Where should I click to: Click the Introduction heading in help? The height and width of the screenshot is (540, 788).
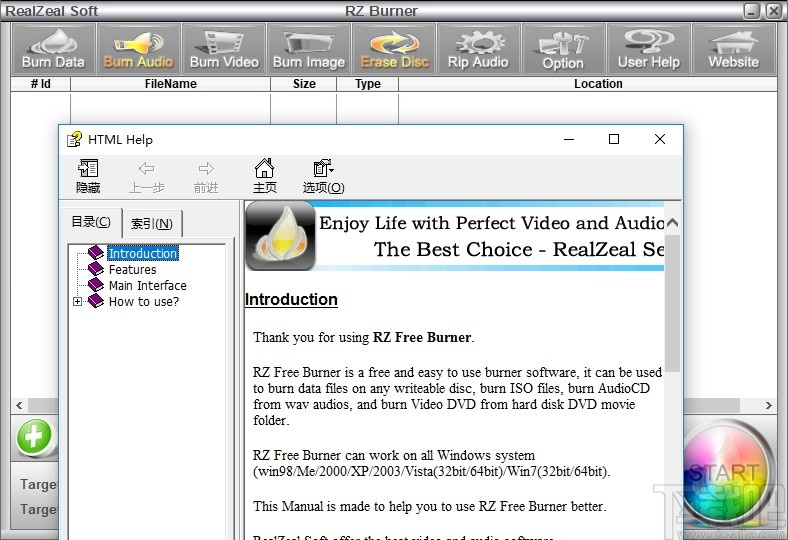pos(291,299)
